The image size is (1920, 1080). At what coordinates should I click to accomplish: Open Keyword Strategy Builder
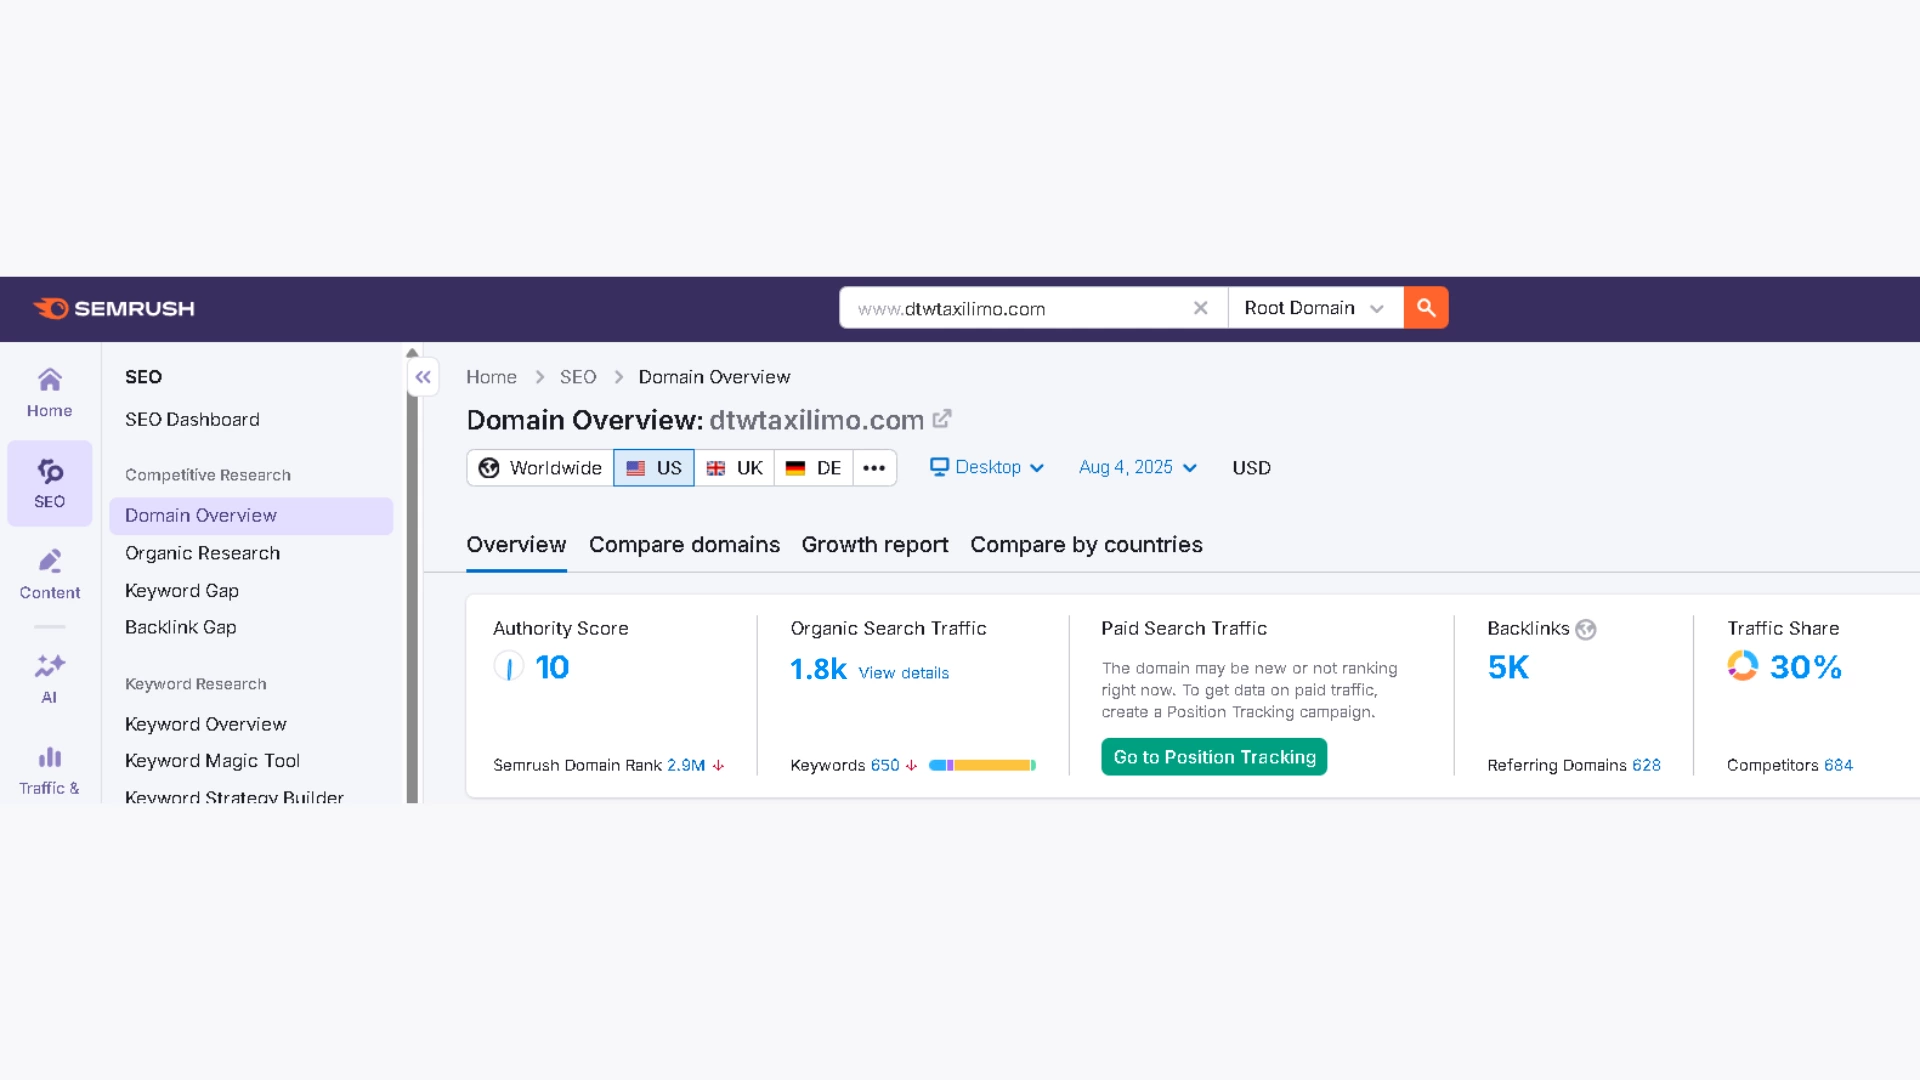pyautogui.click(x=234, y=797)
